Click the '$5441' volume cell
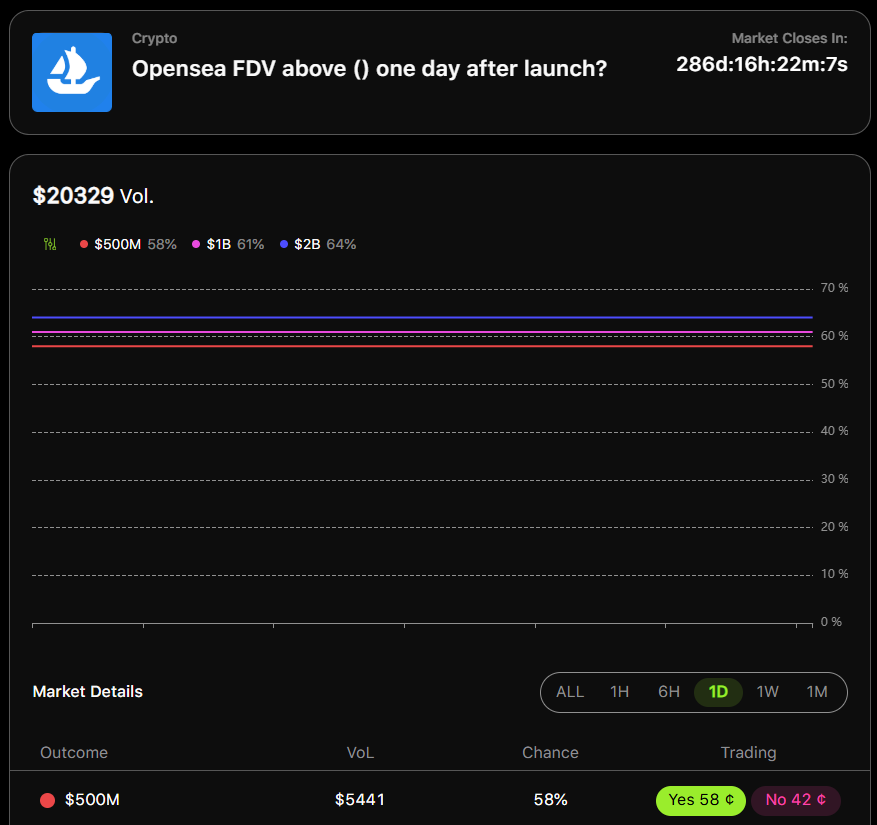 pyautogui.click(x=360, y=800)
